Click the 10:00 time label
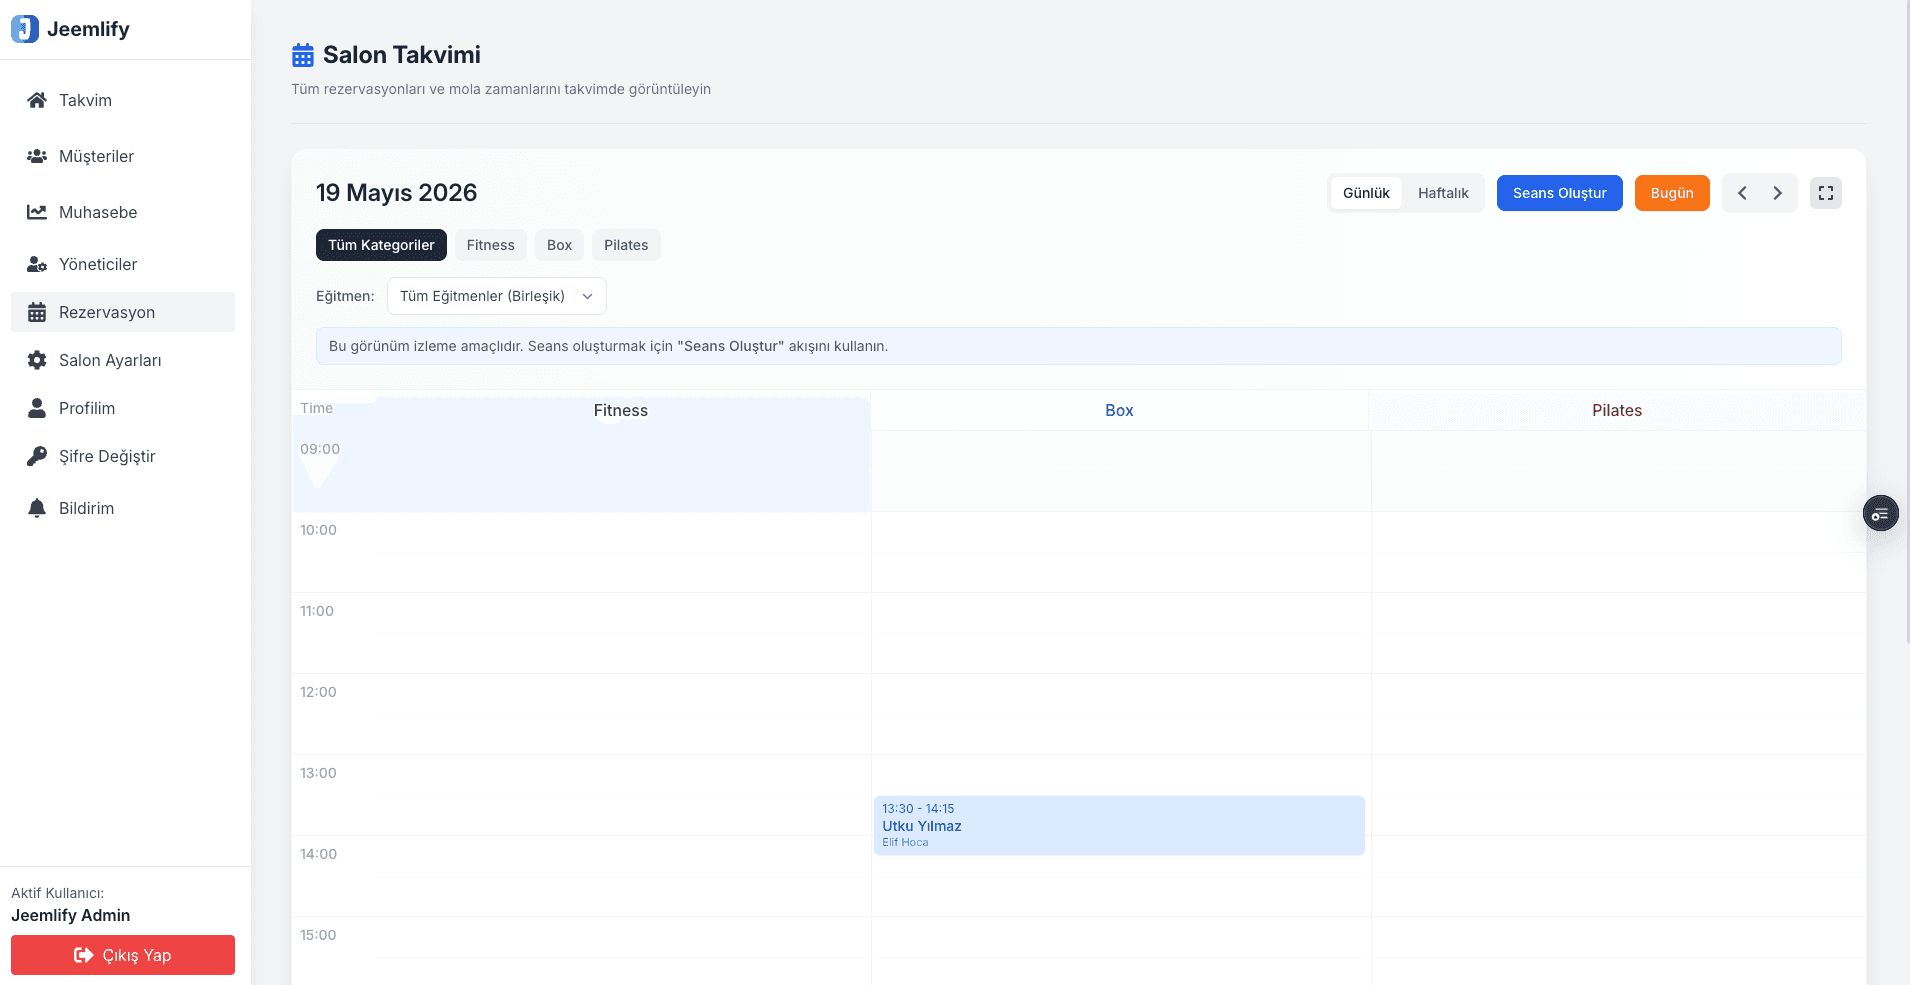This screenshot has height=985, width=1910. pyautogui.click(x=318, y=530)
